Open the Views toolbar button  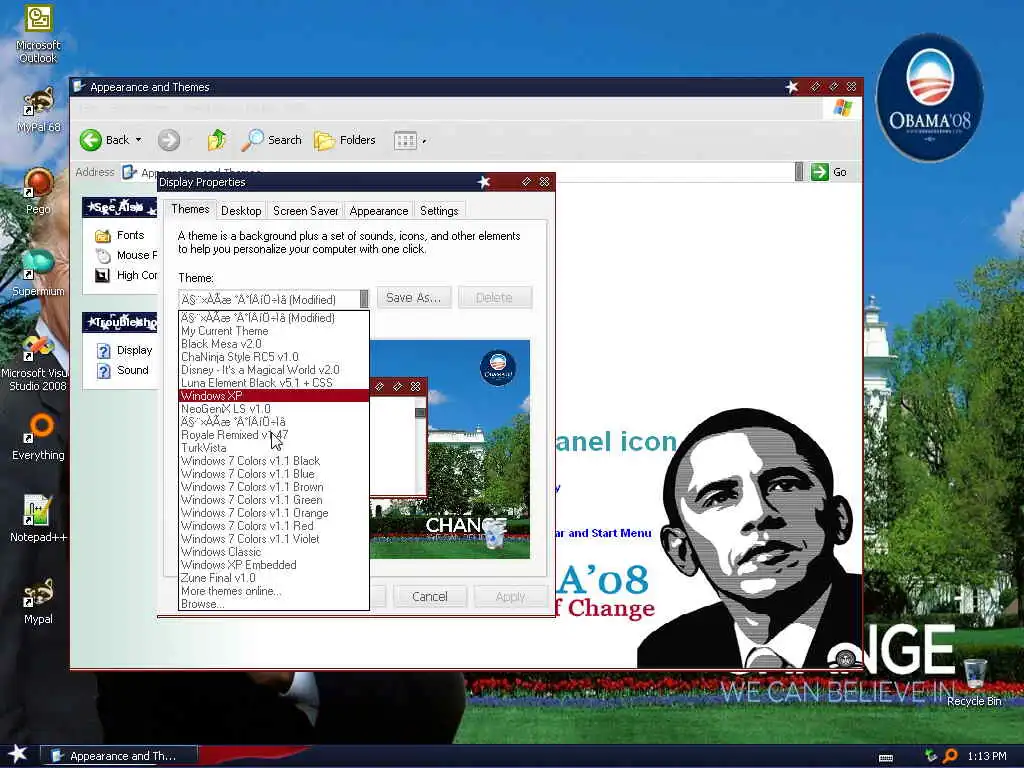coord(405,140)
